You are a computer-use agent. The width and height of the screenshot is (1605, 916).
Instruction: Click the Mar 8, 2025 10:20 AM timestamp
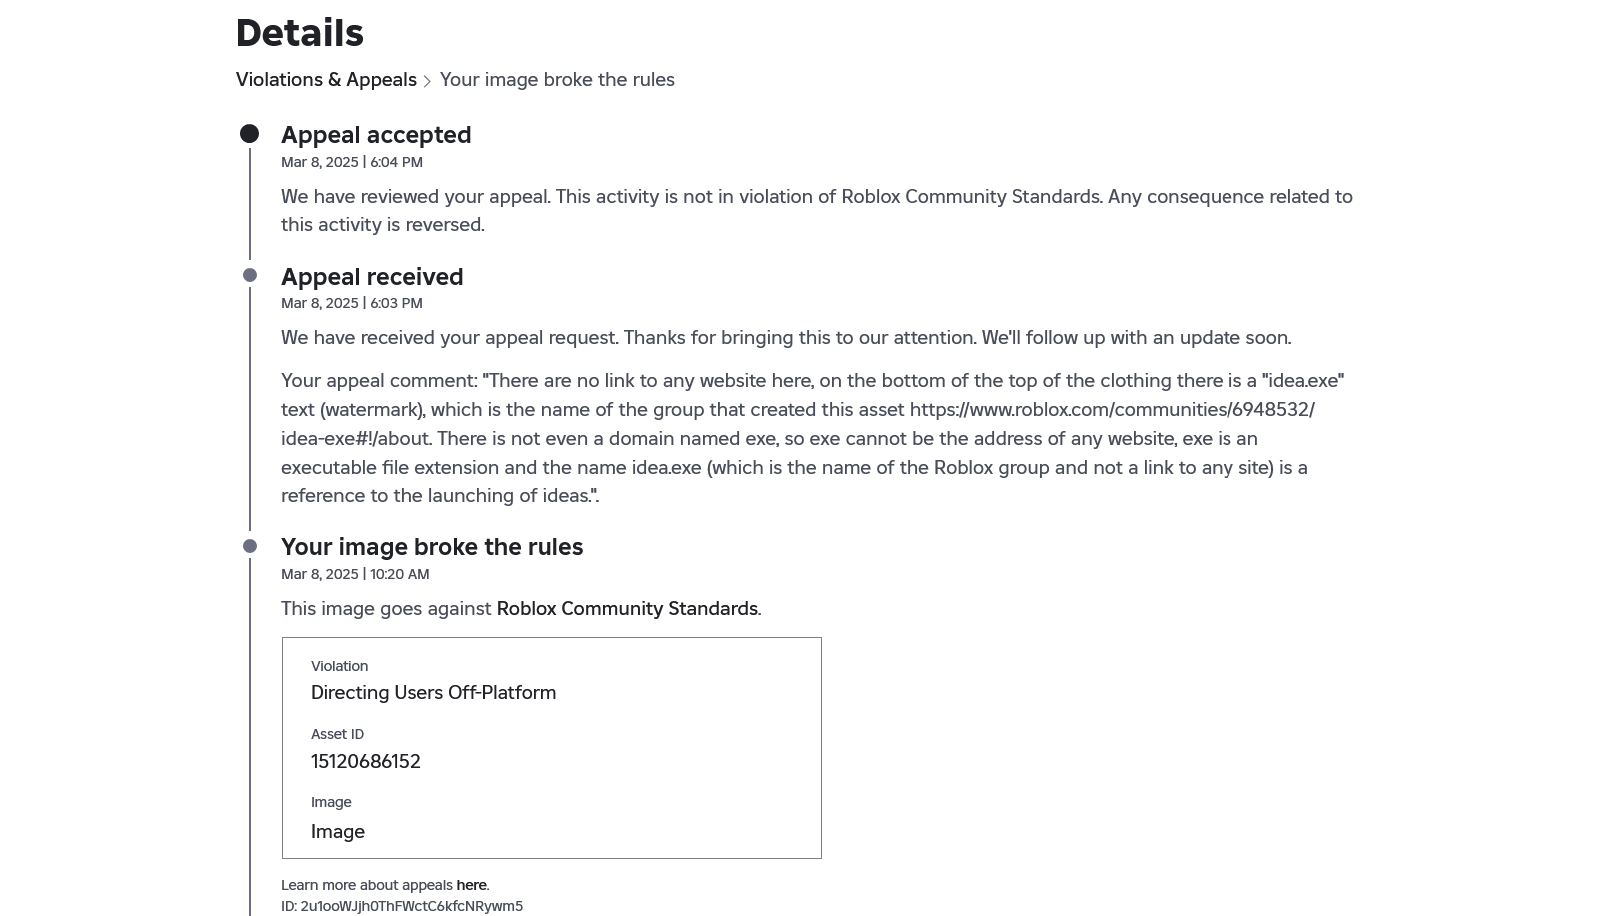coord(355,574)
